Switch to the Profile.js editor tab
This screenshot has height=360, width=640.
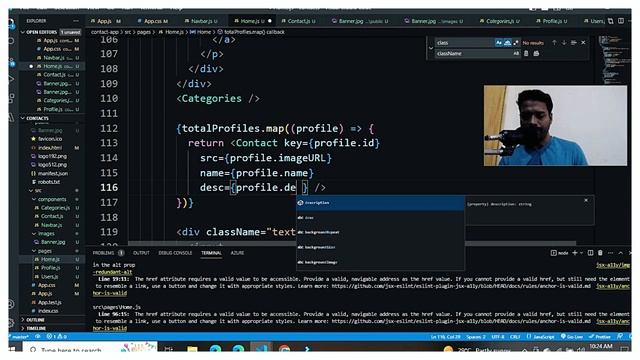tap(551, 21)
